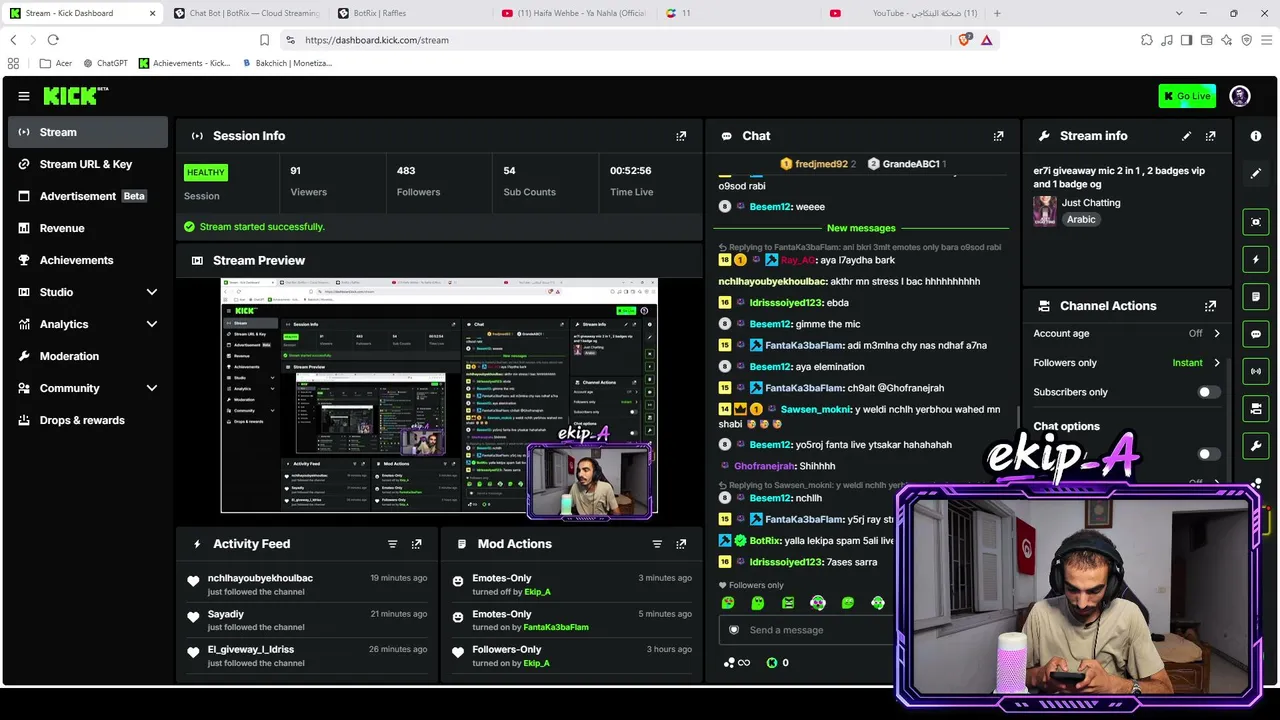This screenshot has height=720, width=1280.
Task: Open the Revenue page
Action: pos(88,228)
